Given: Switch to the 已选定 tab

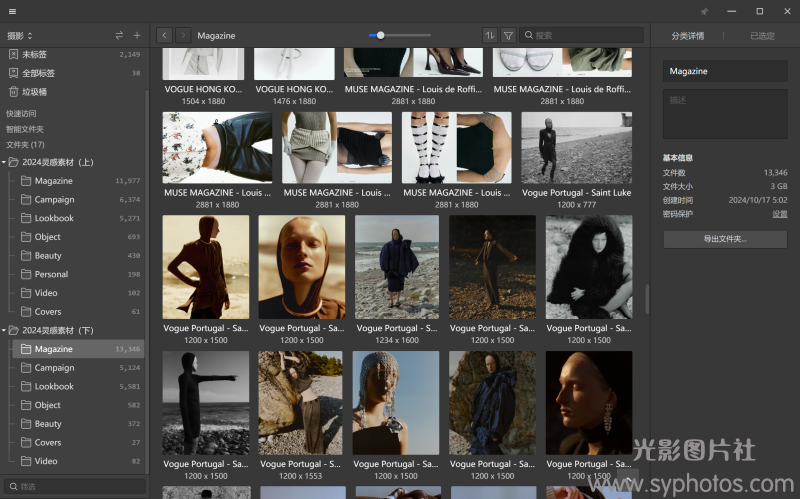Looking at the screenshot, I should pos(762,36).
